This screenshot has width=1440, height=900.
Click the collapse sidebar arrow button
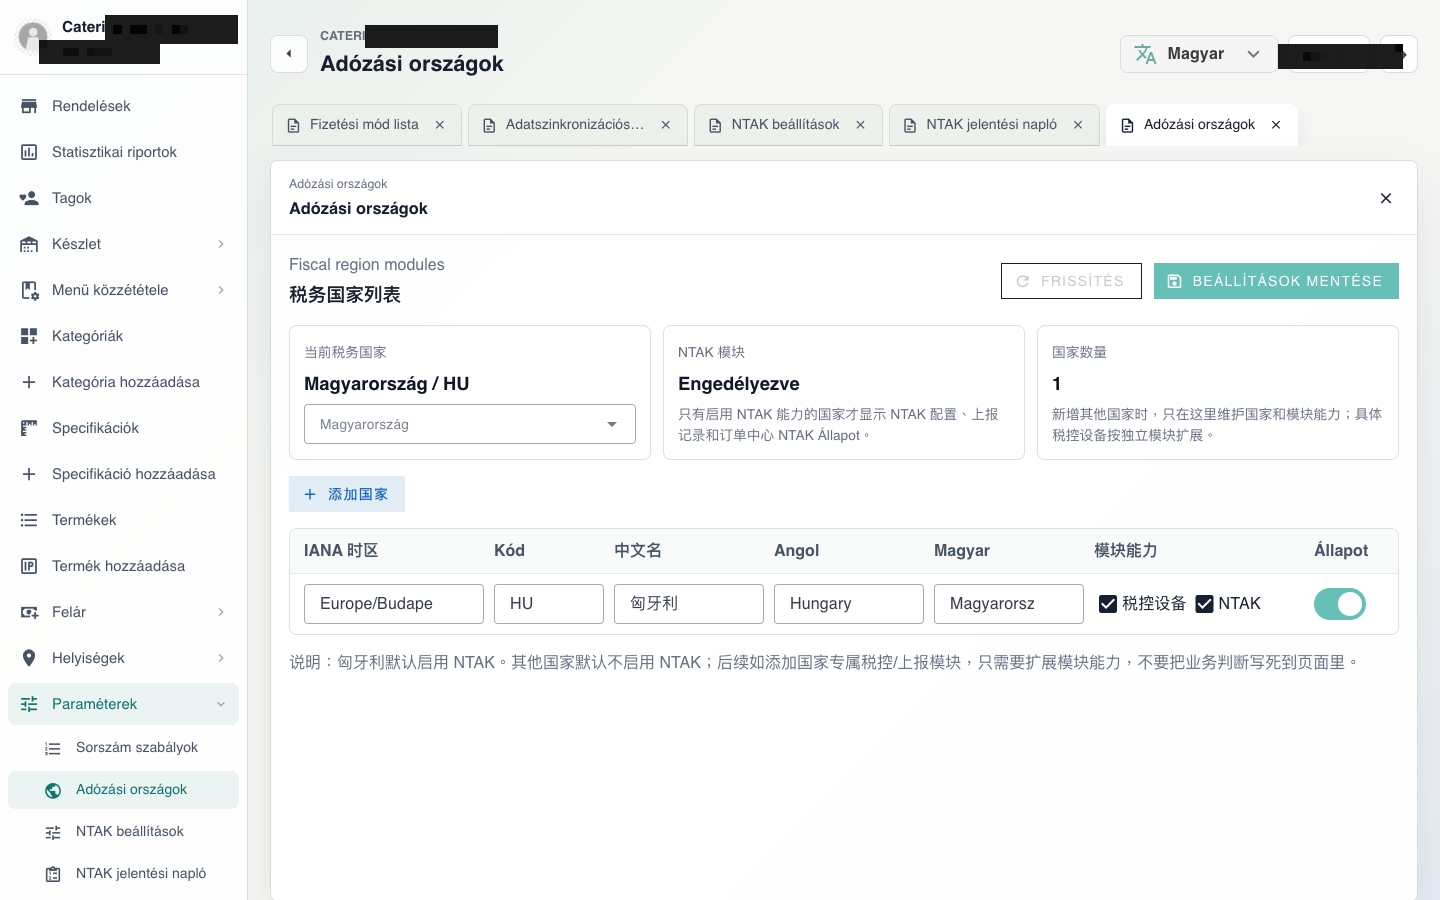coord(289,54)
